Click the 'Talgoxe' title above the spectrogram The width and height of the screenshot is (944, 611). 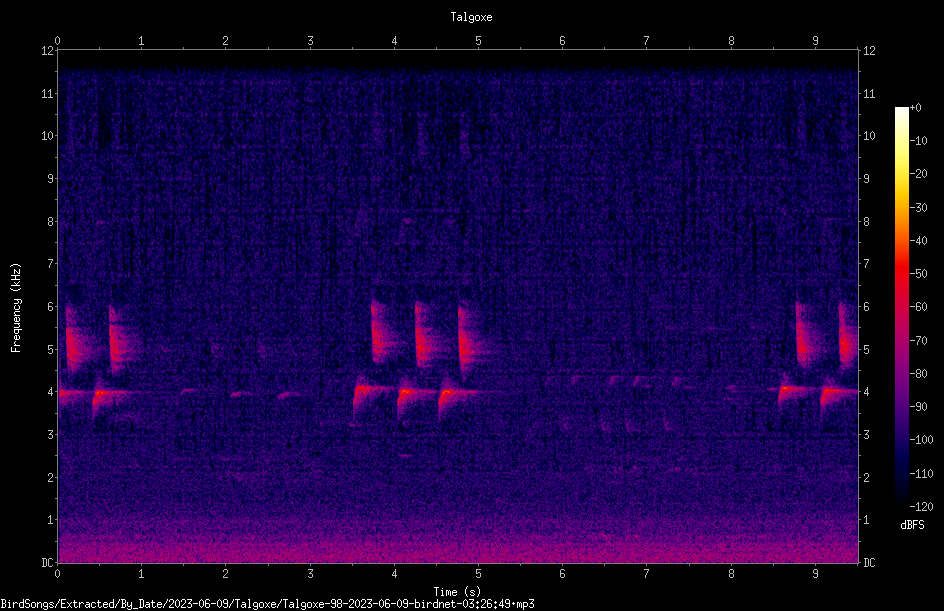[471, 17]
